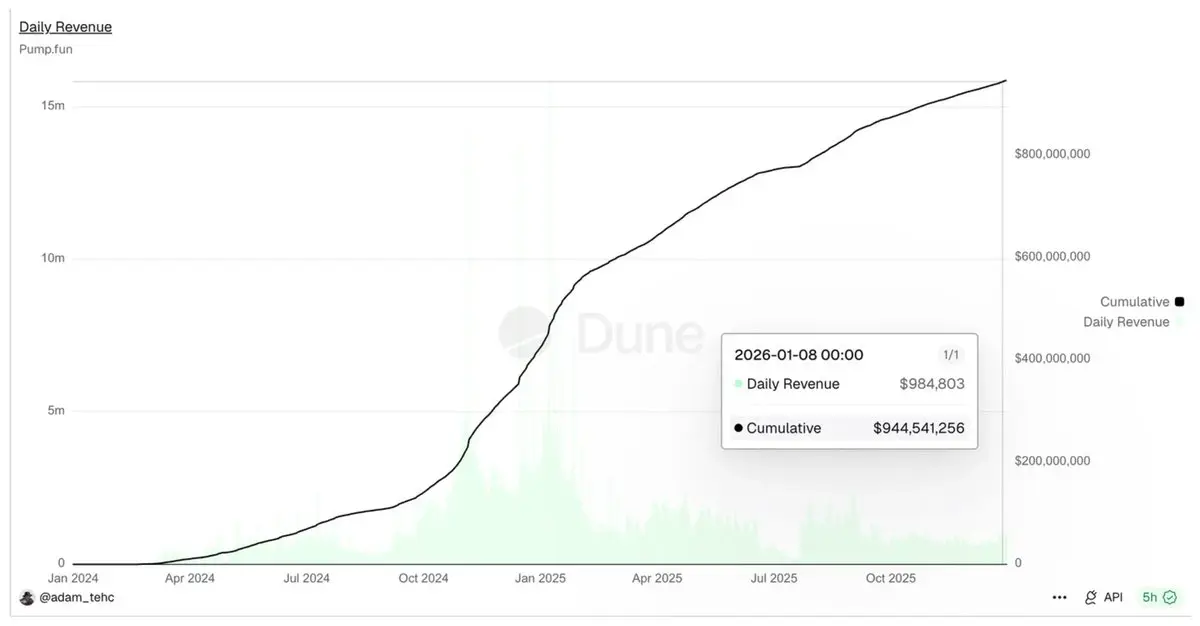Open the three-dot more options menu

pos(1059,597)
